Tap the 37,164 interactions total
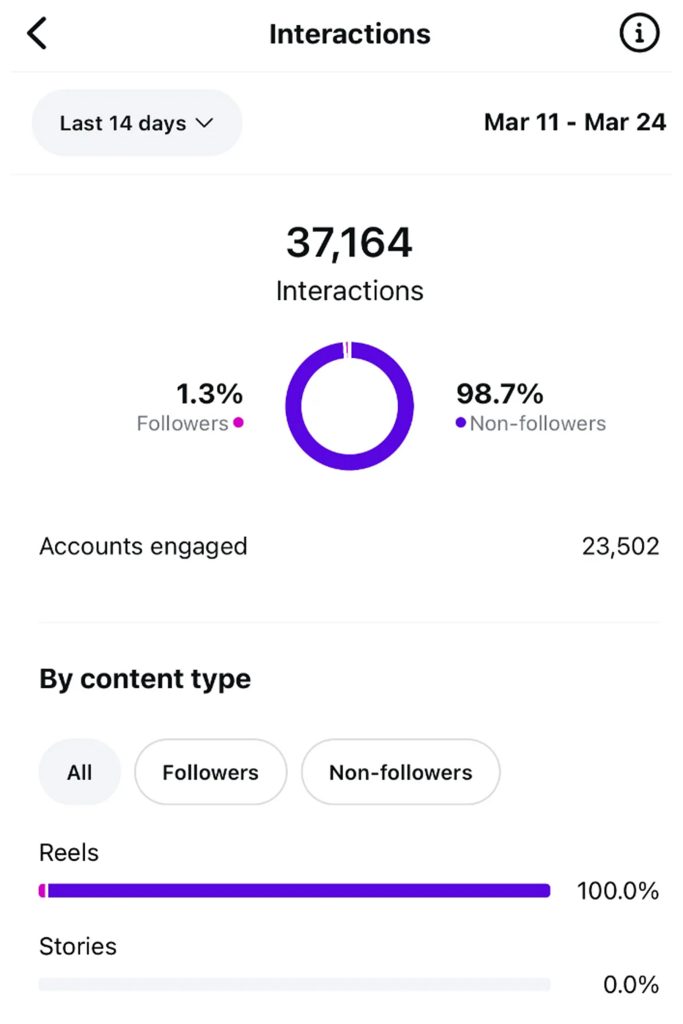Screen dimensions: 683x1024 [x=349, y=242]
